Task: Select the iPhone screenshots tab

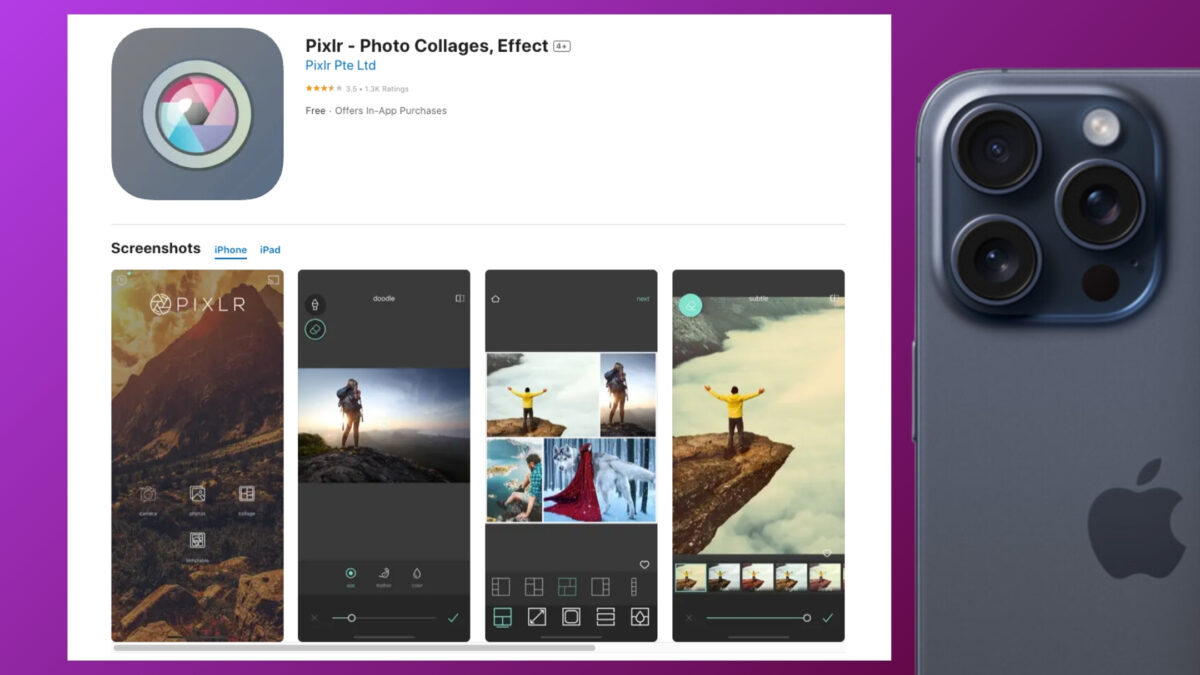Action: coord(230,250)
